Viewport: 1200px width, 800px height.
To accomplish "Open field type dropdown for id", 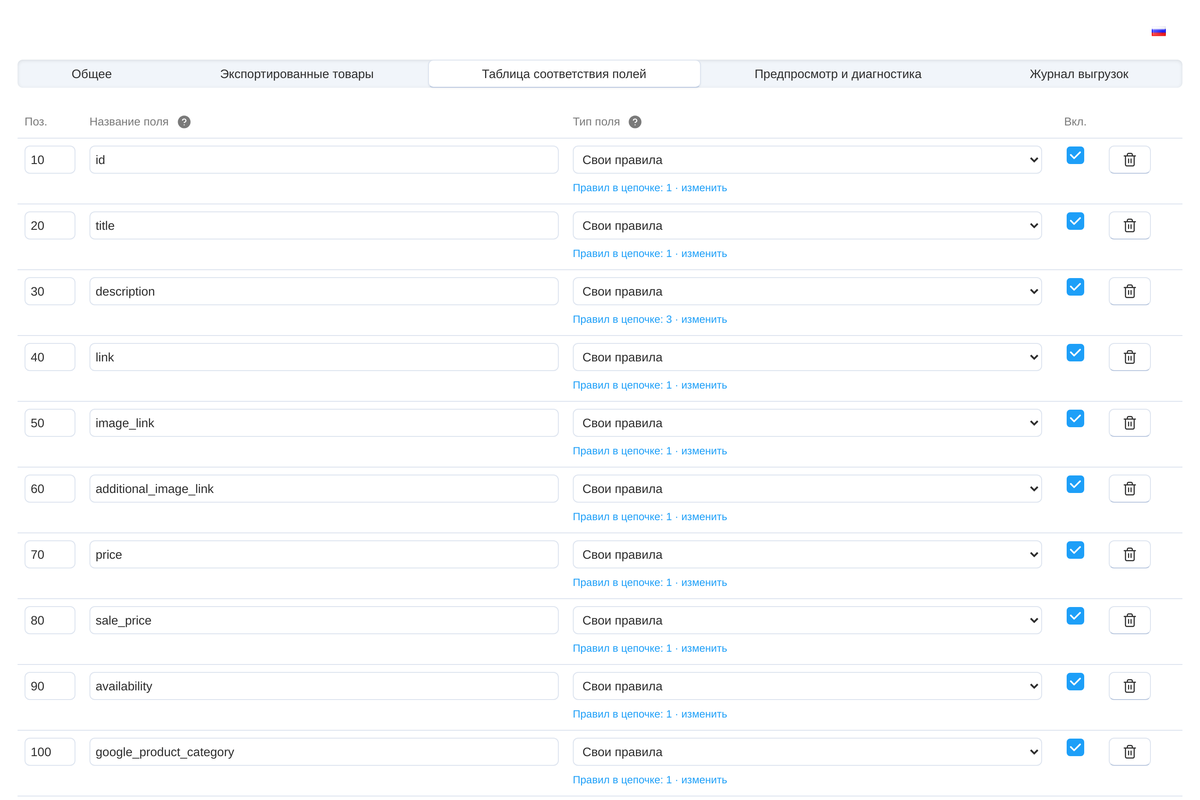I will [x=807, y=160].
